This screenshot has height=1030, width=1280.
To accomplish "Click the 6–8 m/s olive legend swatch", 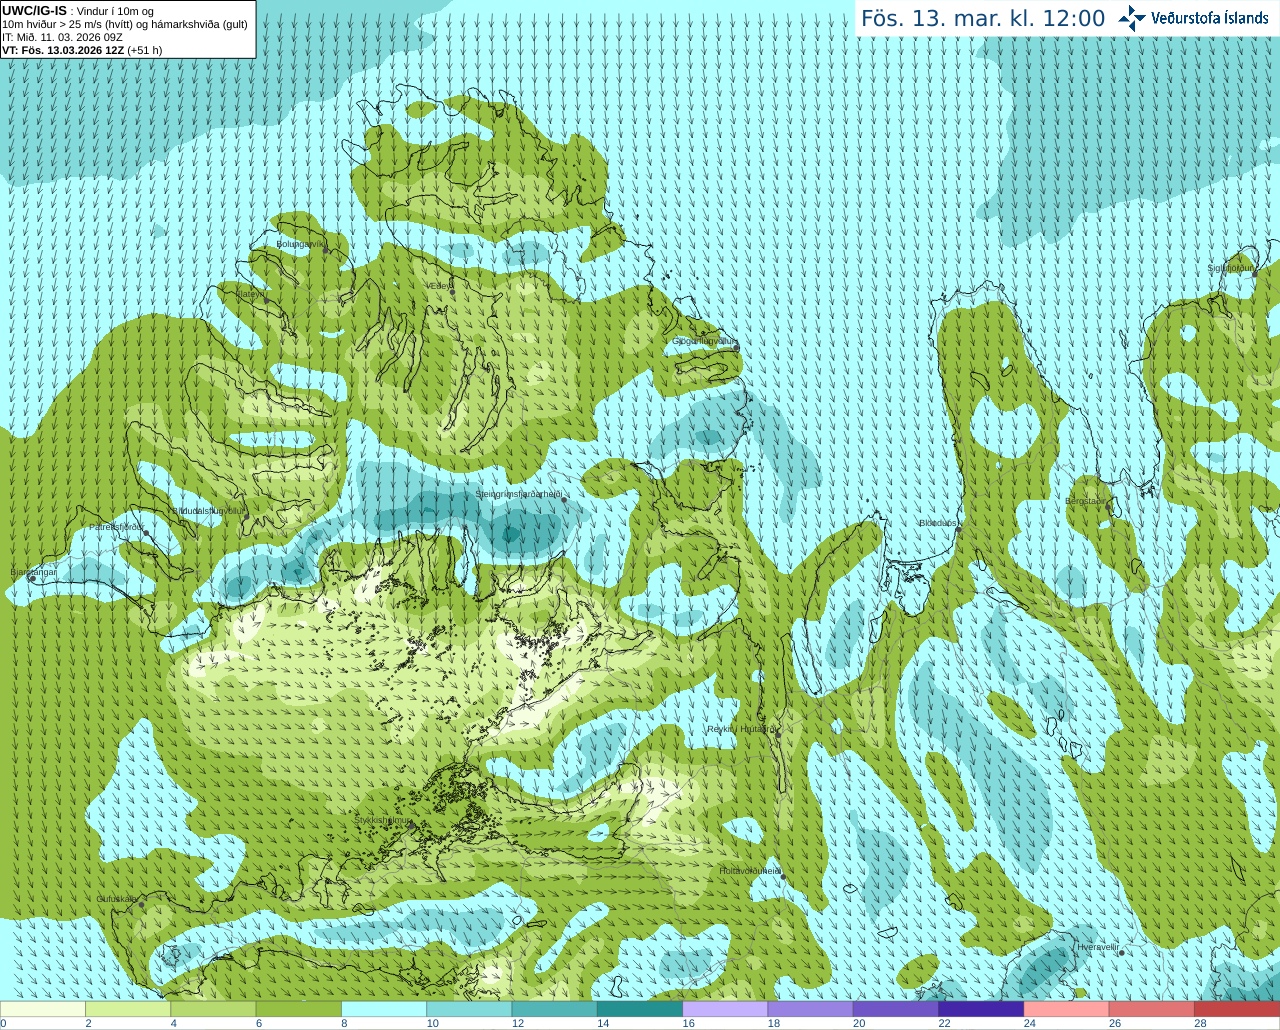I will pyautogui.click(x=299, y=1009).
